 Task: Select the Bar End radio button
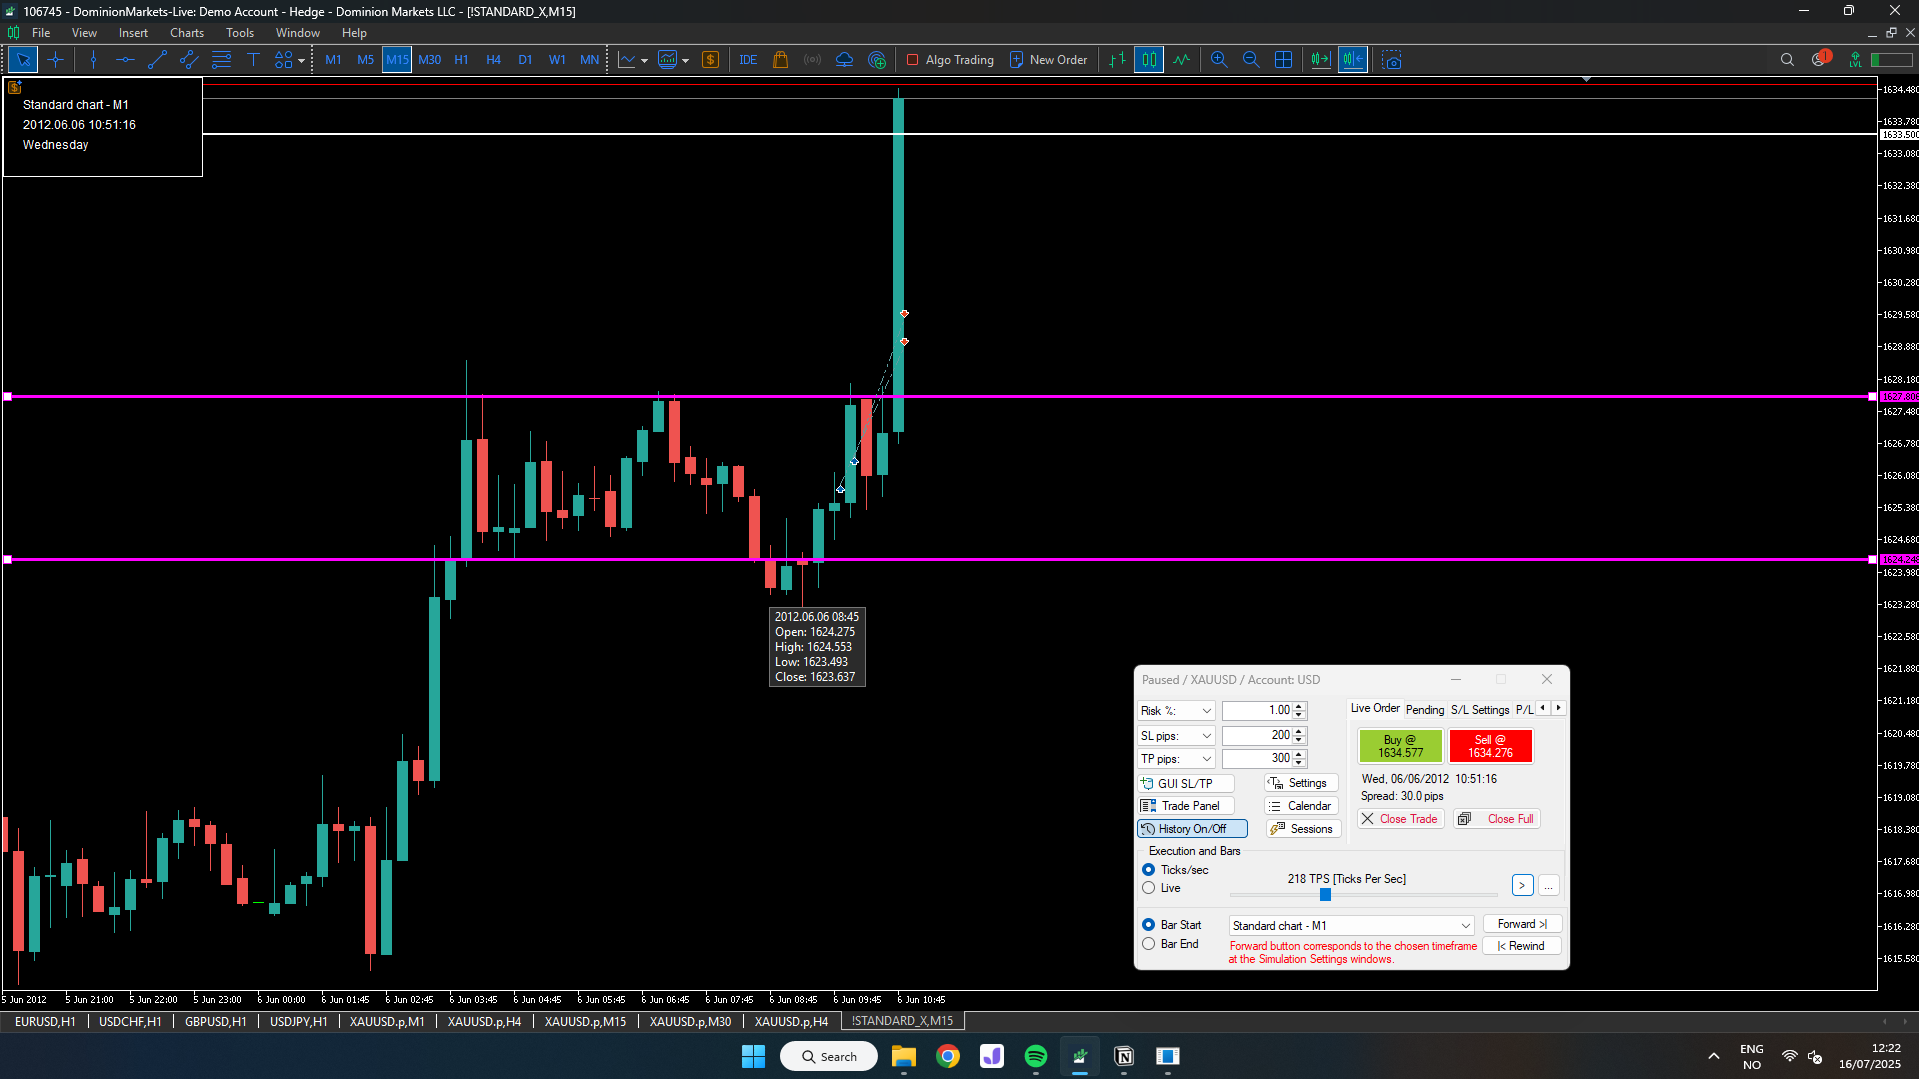(x=1149, y=944)
